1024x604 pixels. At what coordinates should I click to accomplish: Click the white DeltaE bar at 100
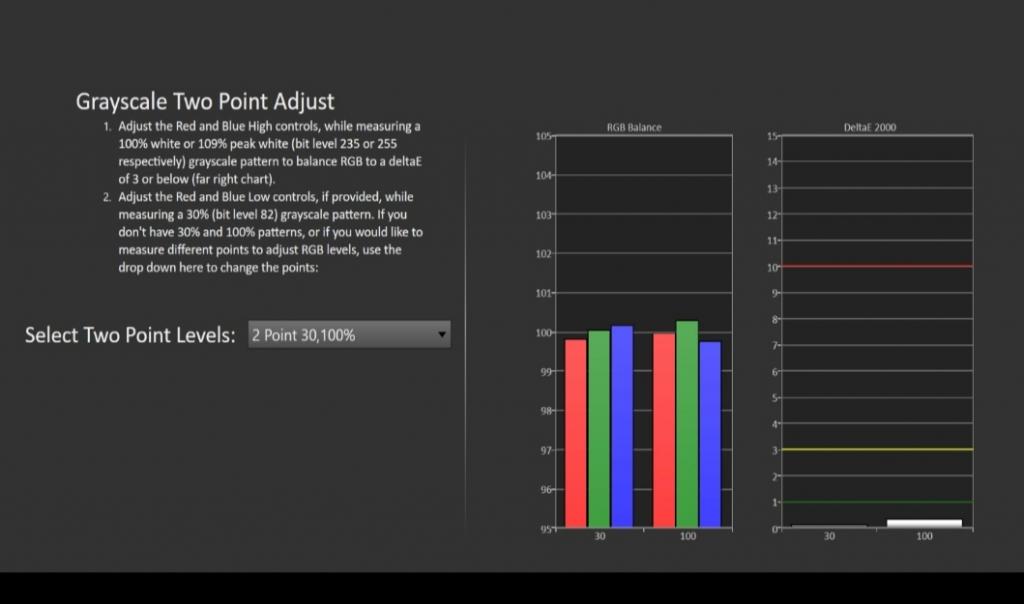tap(924, 523)
